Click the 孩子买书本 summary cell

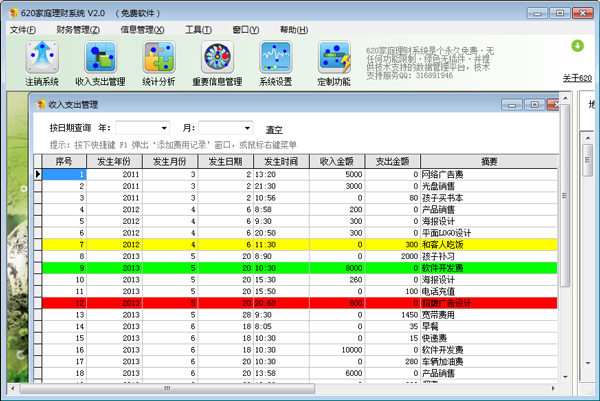[489, 198]
